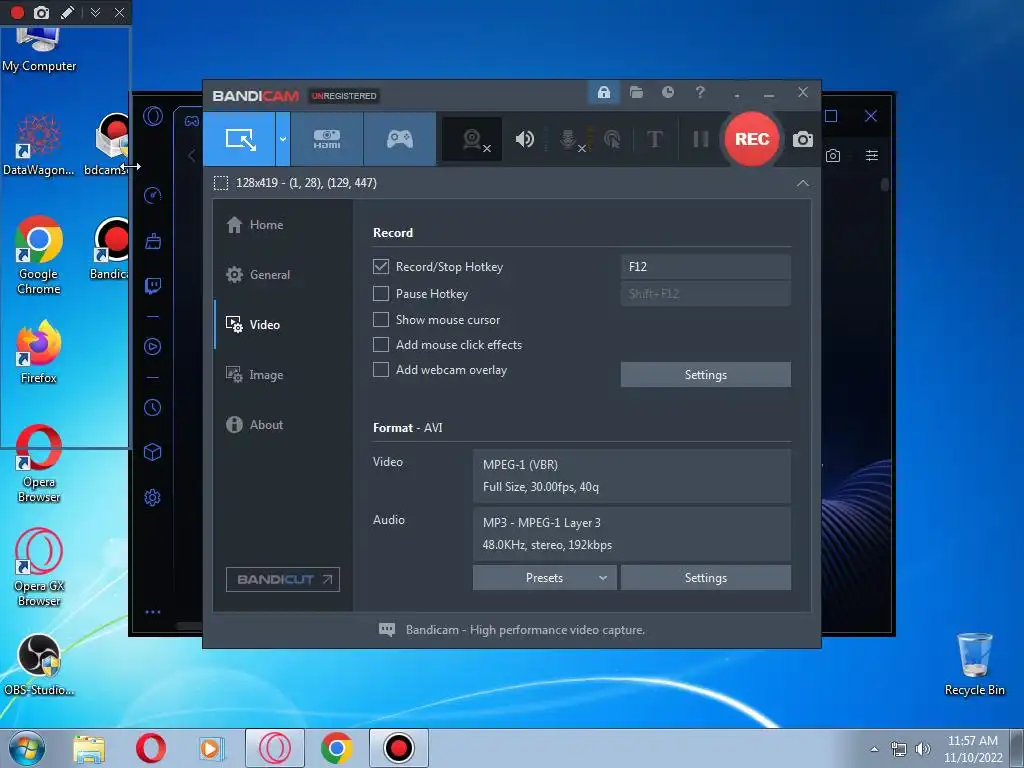Open history clock in Opera GX sidebar
The height and width of the screenshot is (768, 1024).
[153, 408]
